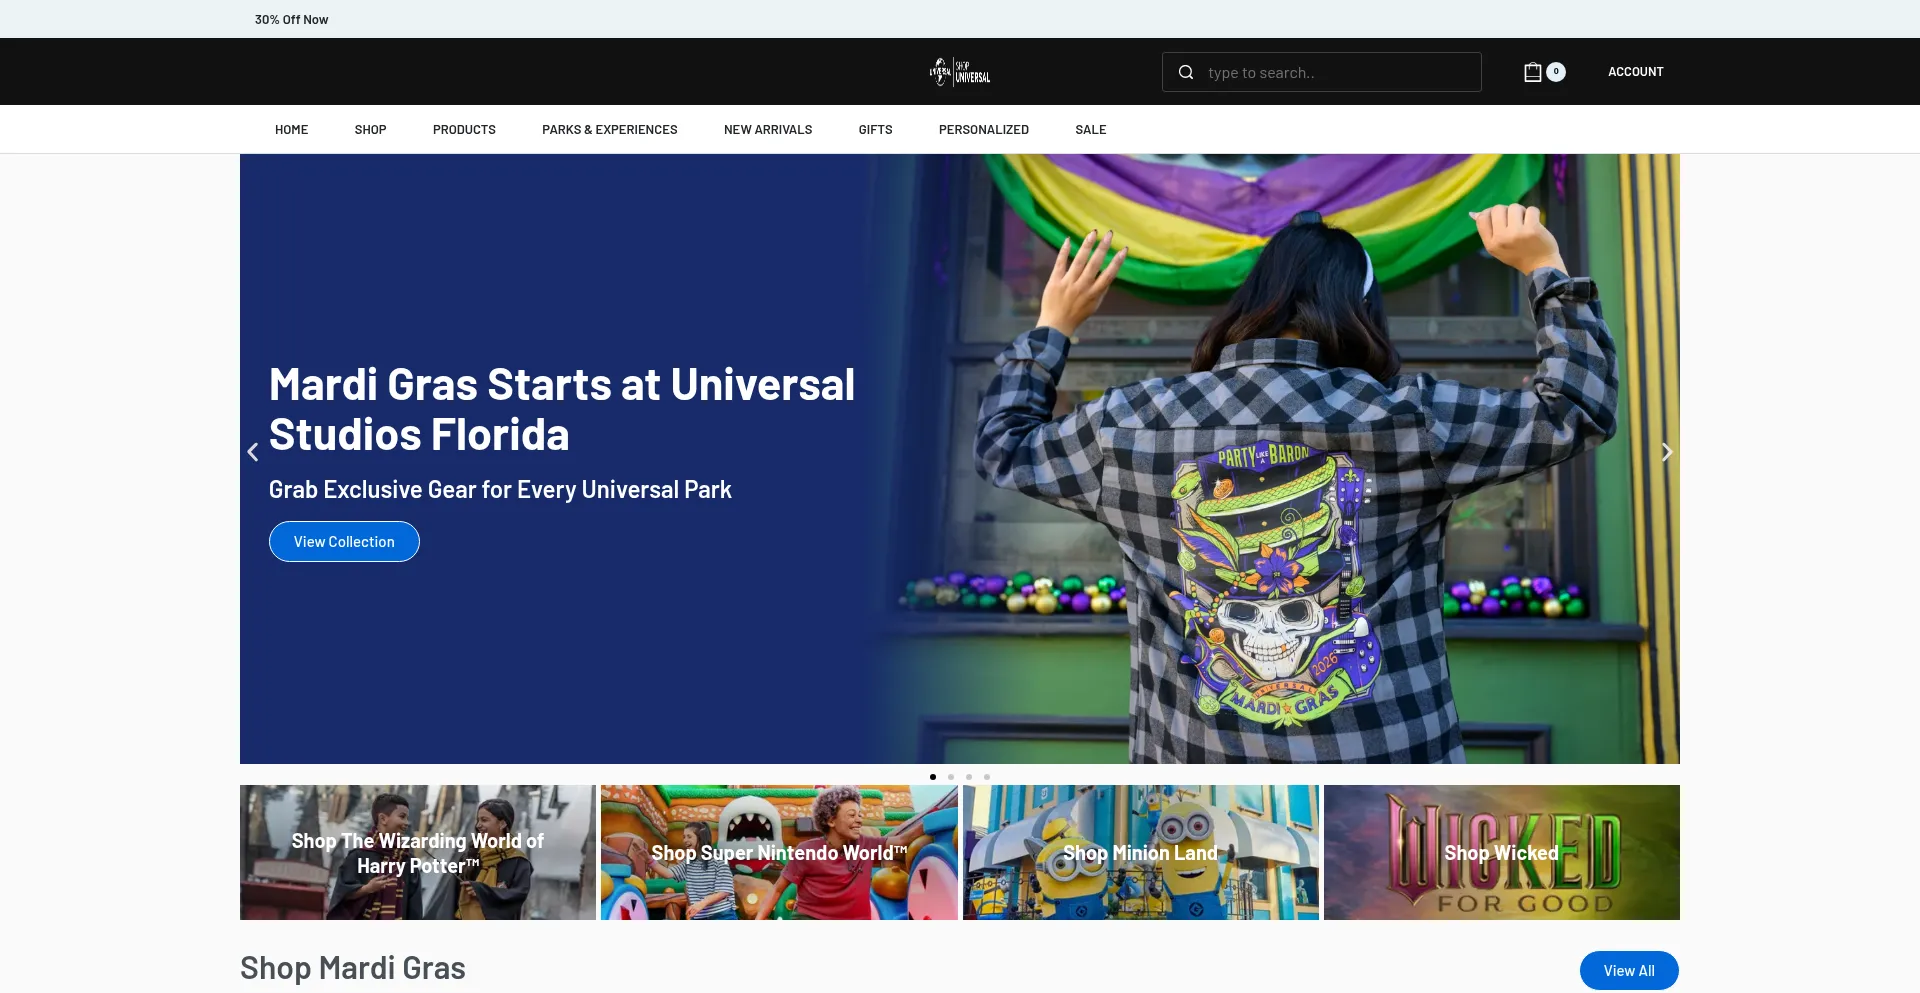The height and width of the screenshot is (993, 1920).
Task: Open the Shop menu item
Action: coord(370,130)
